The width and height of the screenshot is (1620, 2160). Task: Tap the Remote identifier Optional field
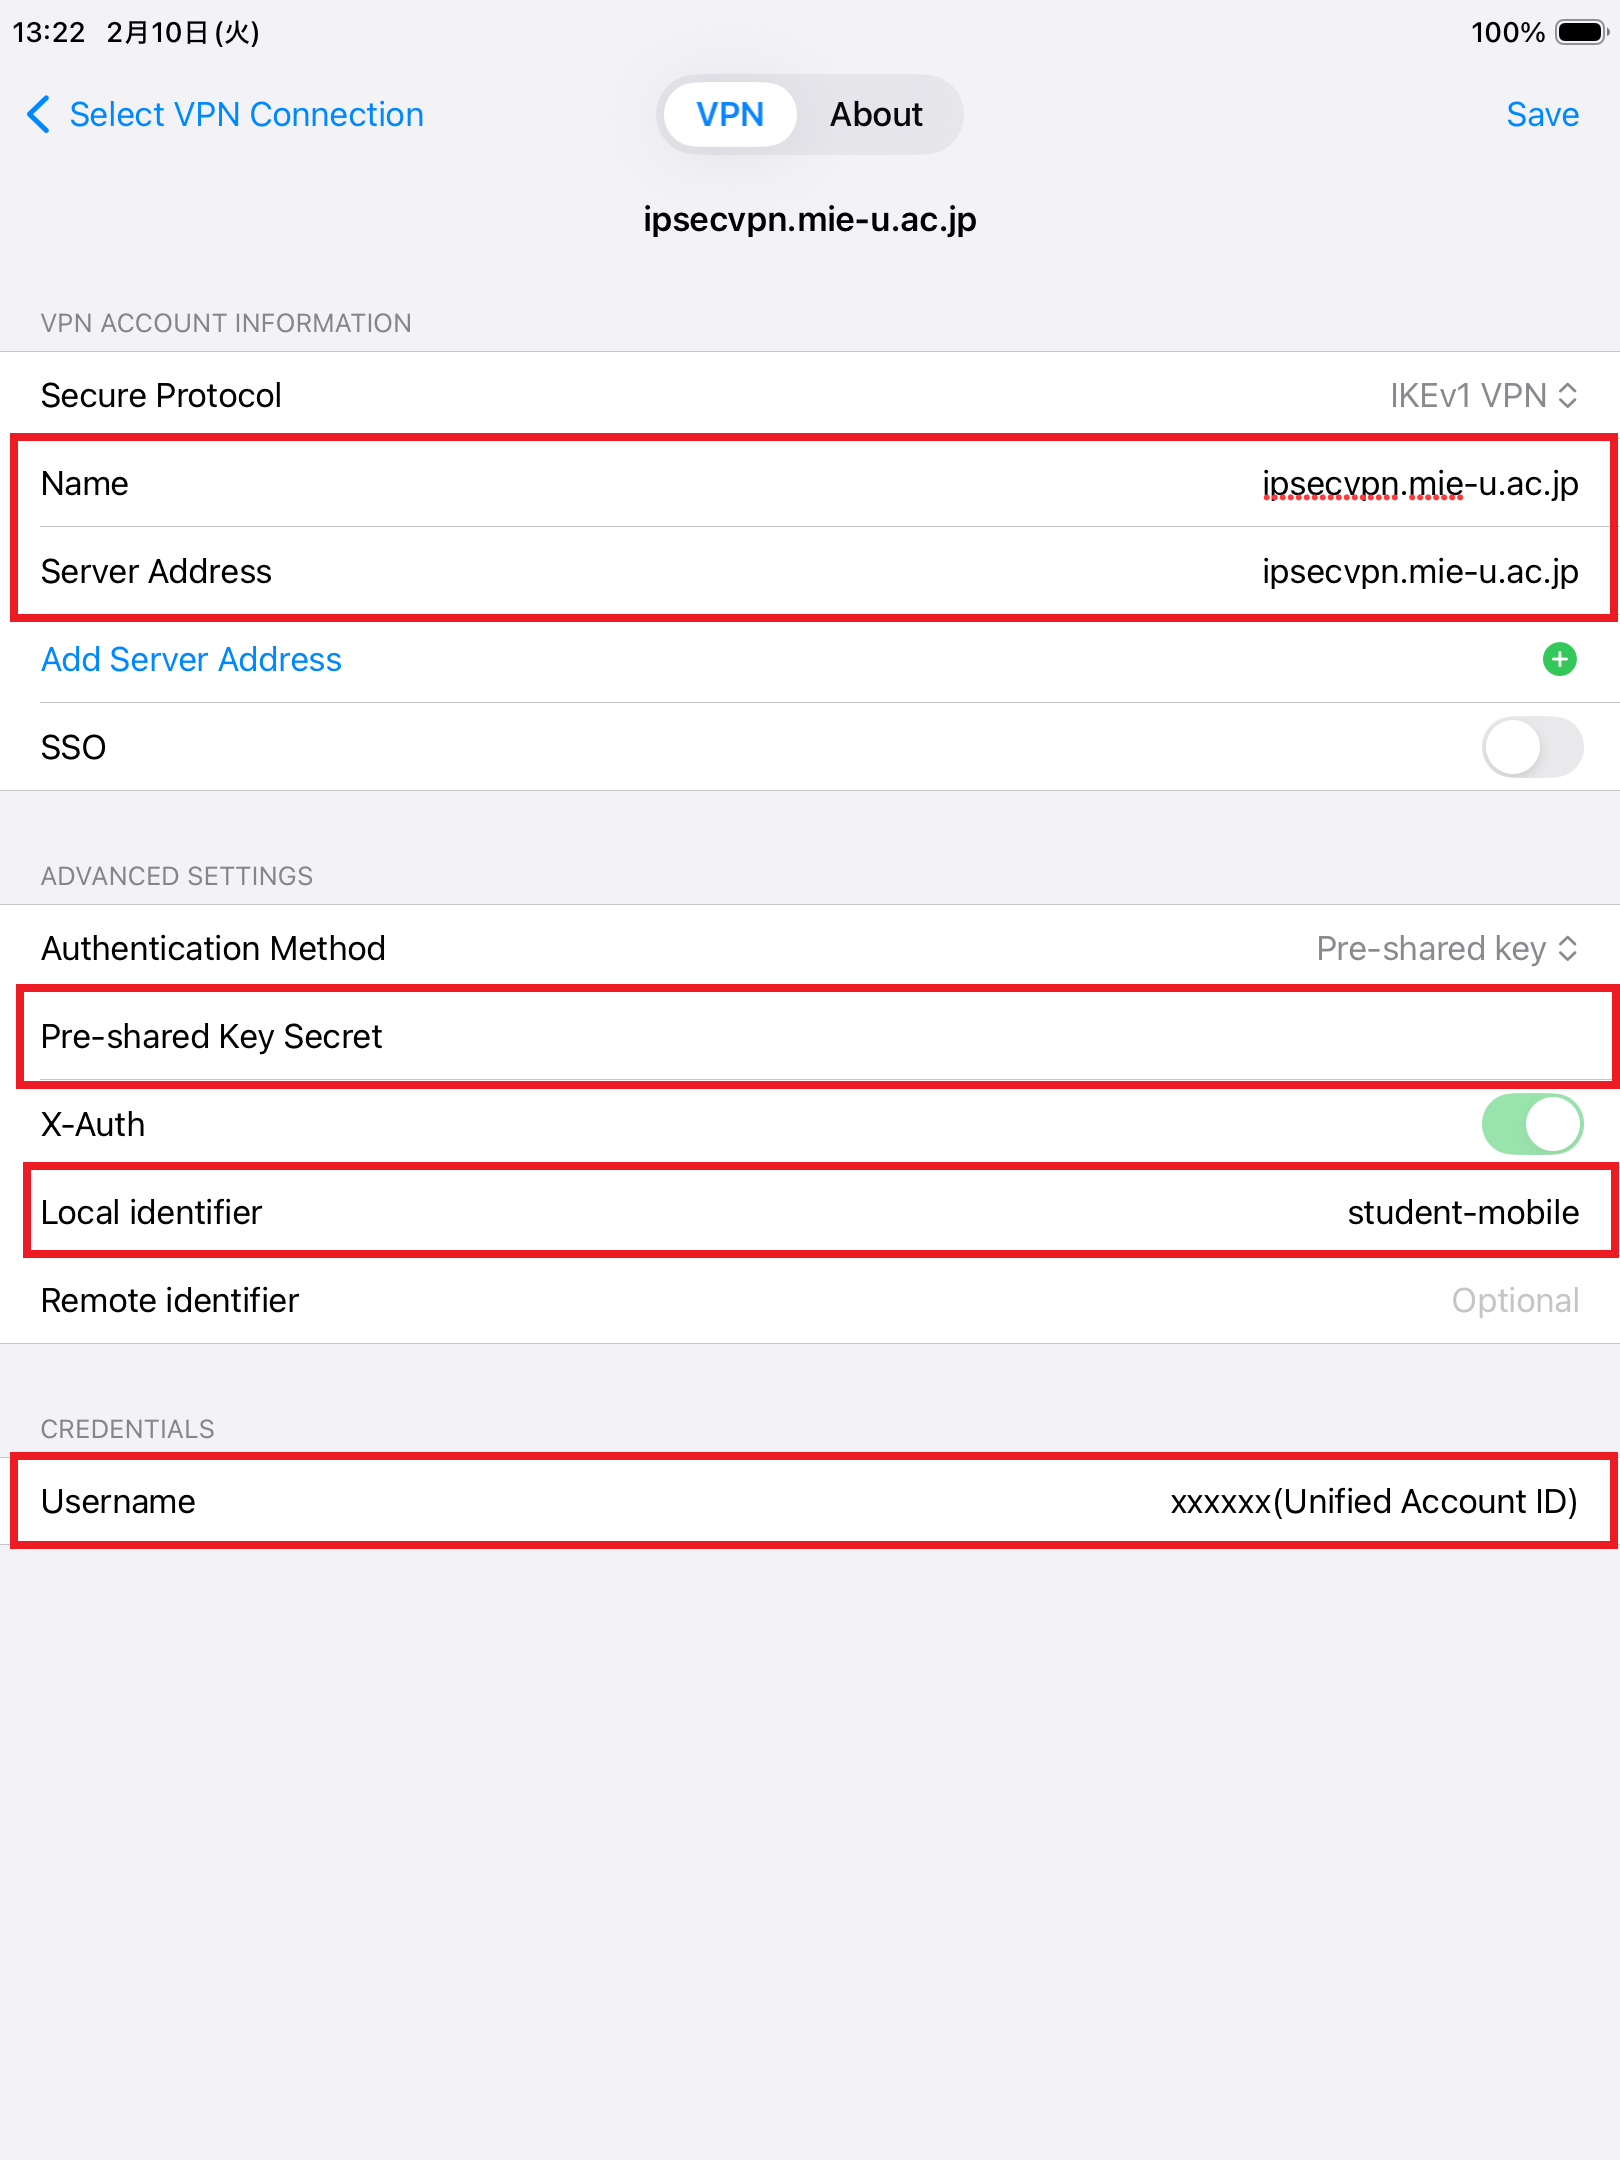click(x=1514, y=1300)
